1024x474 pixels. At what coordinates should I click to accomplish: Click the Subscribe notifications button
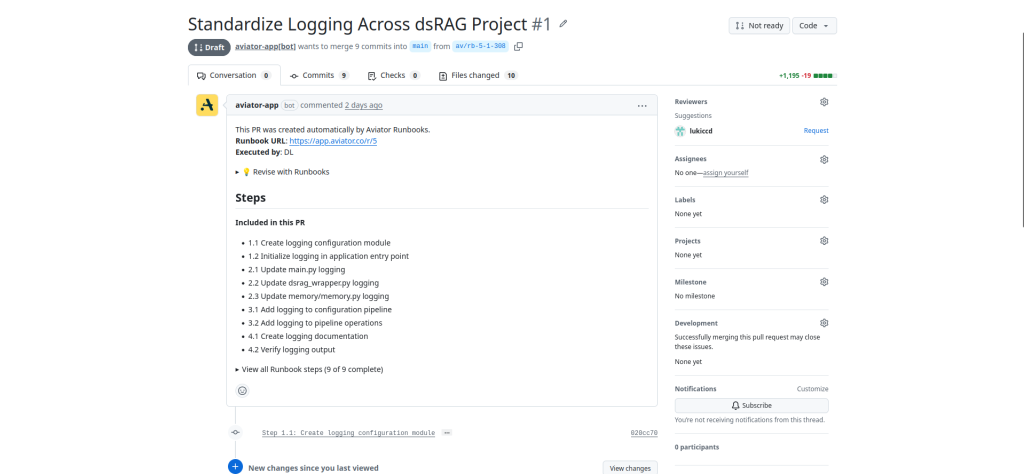(752, 405)
